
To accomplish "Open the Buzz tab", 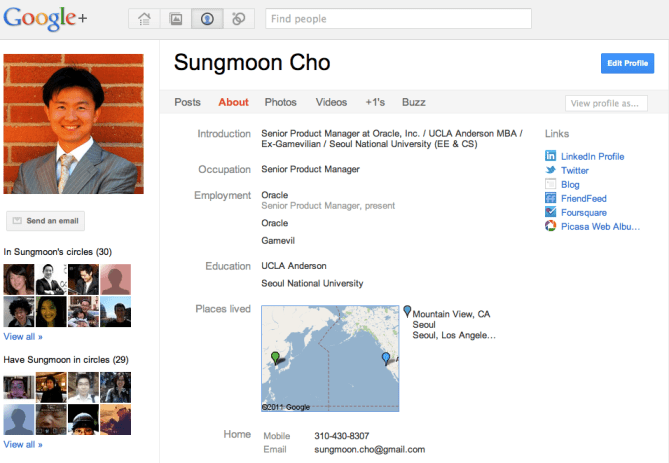I will point(413,102).
